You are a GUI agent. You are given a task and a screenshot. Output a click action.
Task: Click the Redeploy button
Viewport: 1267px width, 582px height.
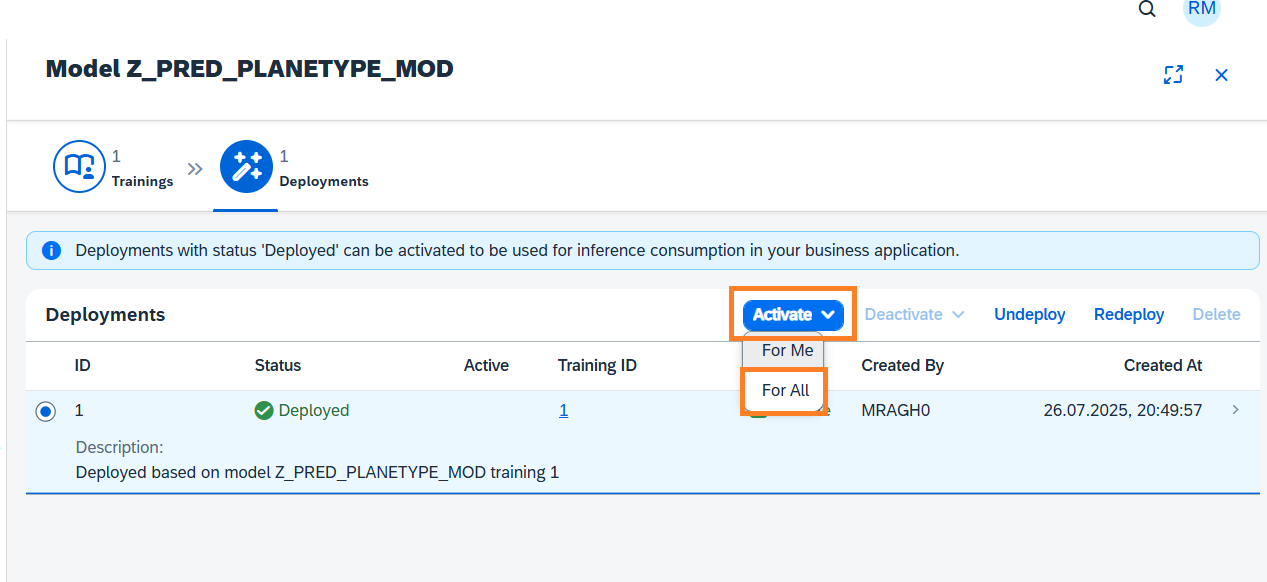tap(1129, 315)
